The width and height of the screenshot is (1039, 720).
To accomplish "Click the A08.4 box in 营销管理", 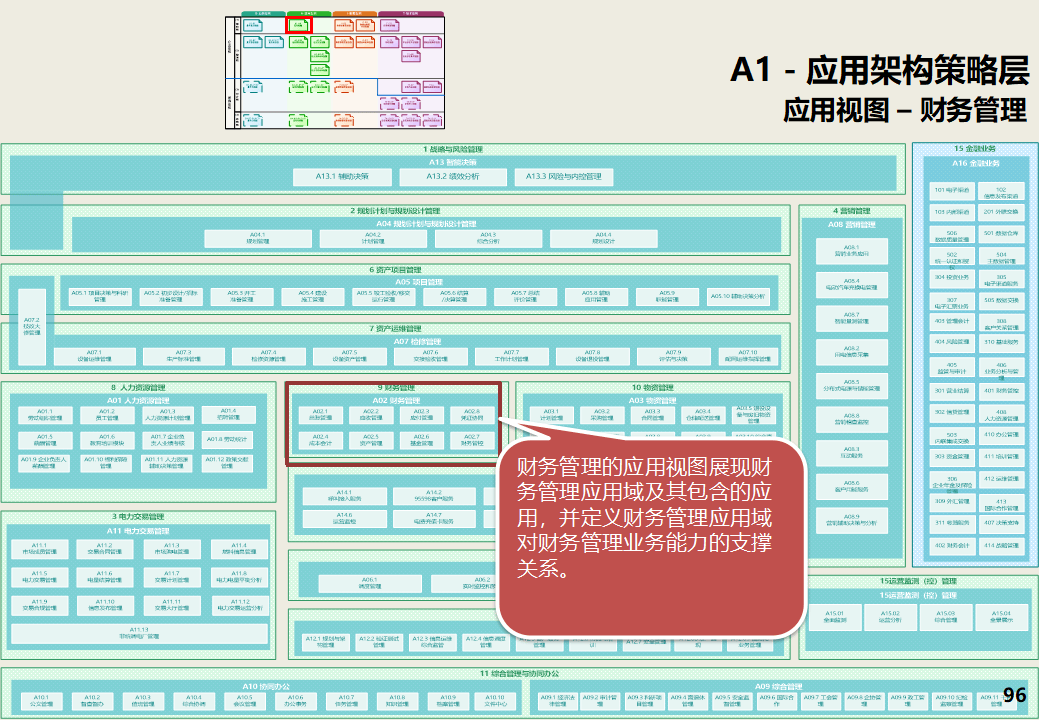I will 852,285.
